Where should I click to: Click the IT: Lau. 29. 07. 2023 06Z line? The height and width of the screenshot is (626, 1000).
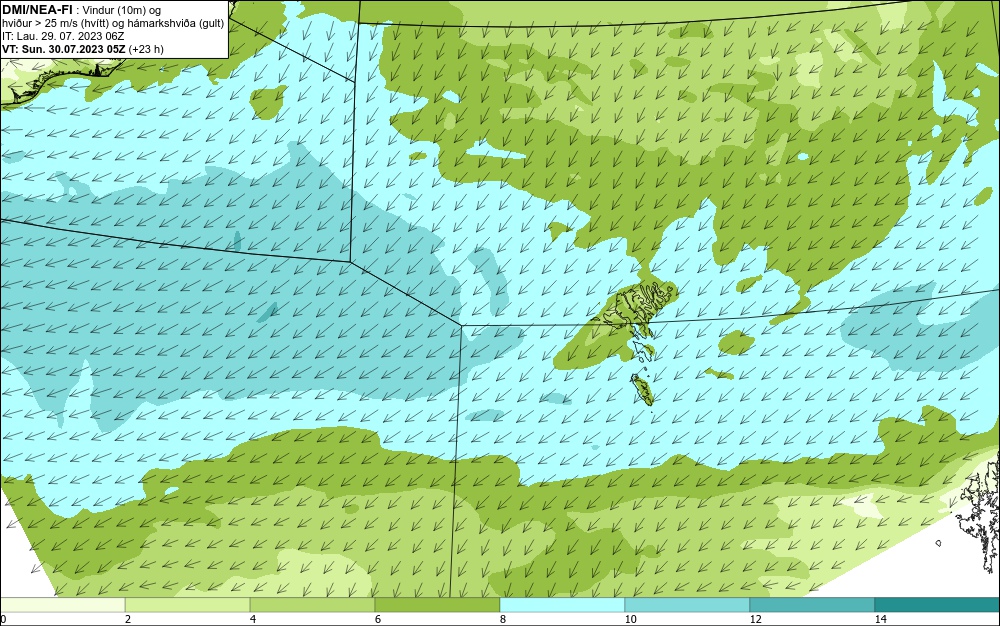[x=63, y=36]
